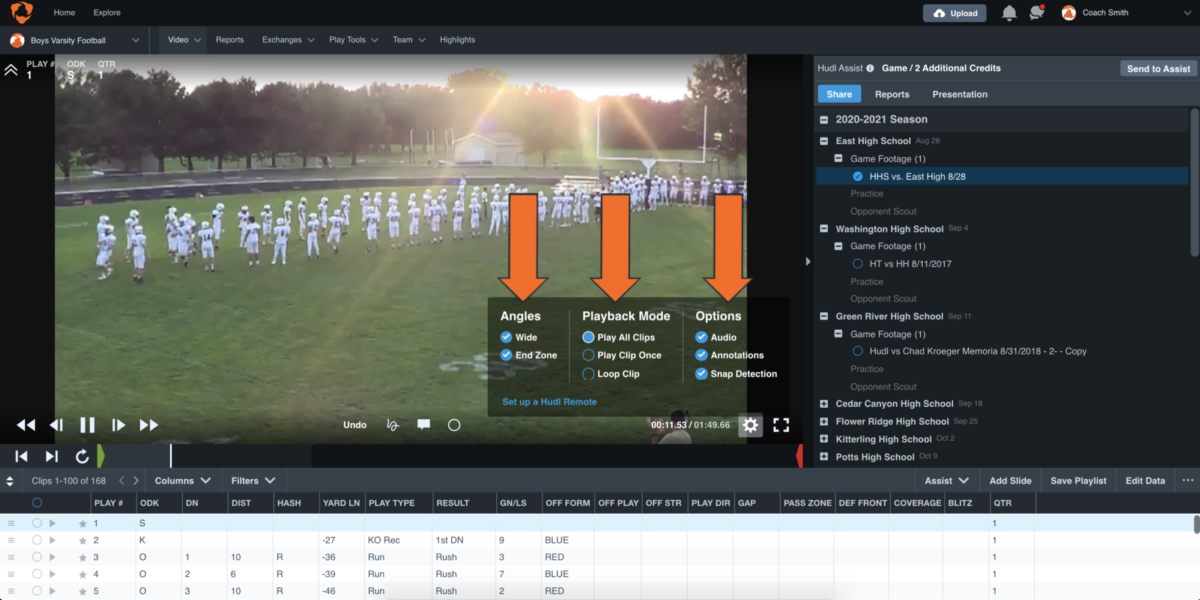This screenshot has height=600, width=1200.
Task: Select the spotlight circle tool
Action: (455, 424)
